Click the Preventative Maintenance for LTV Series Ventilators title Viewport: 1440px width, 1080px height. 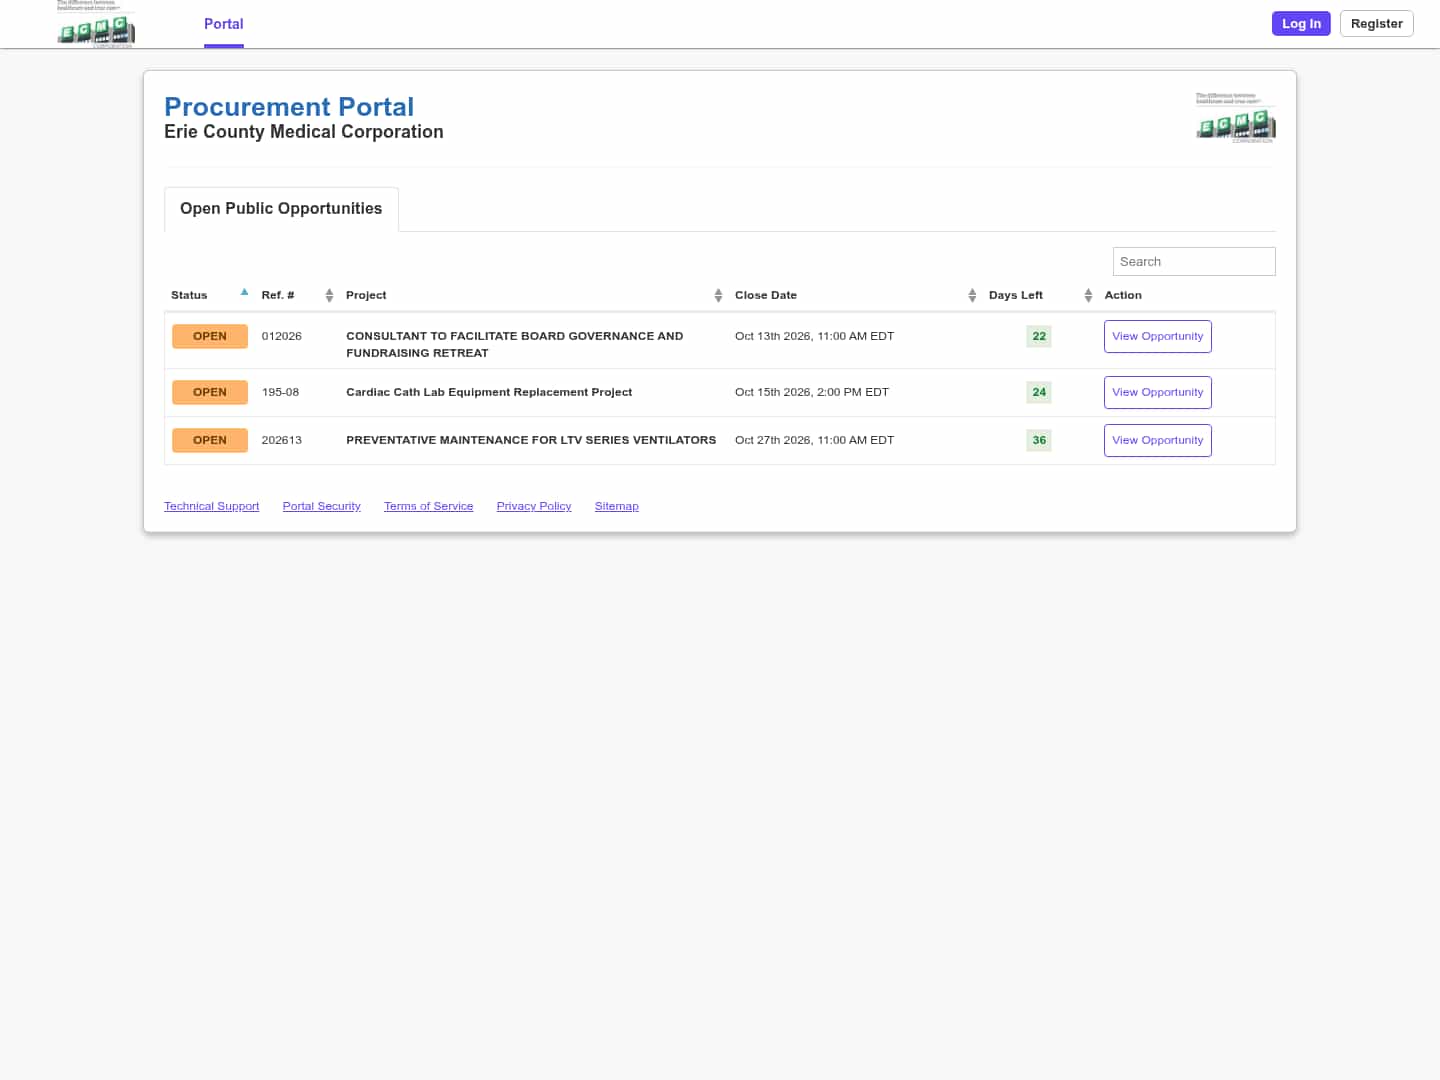[531, 440]
